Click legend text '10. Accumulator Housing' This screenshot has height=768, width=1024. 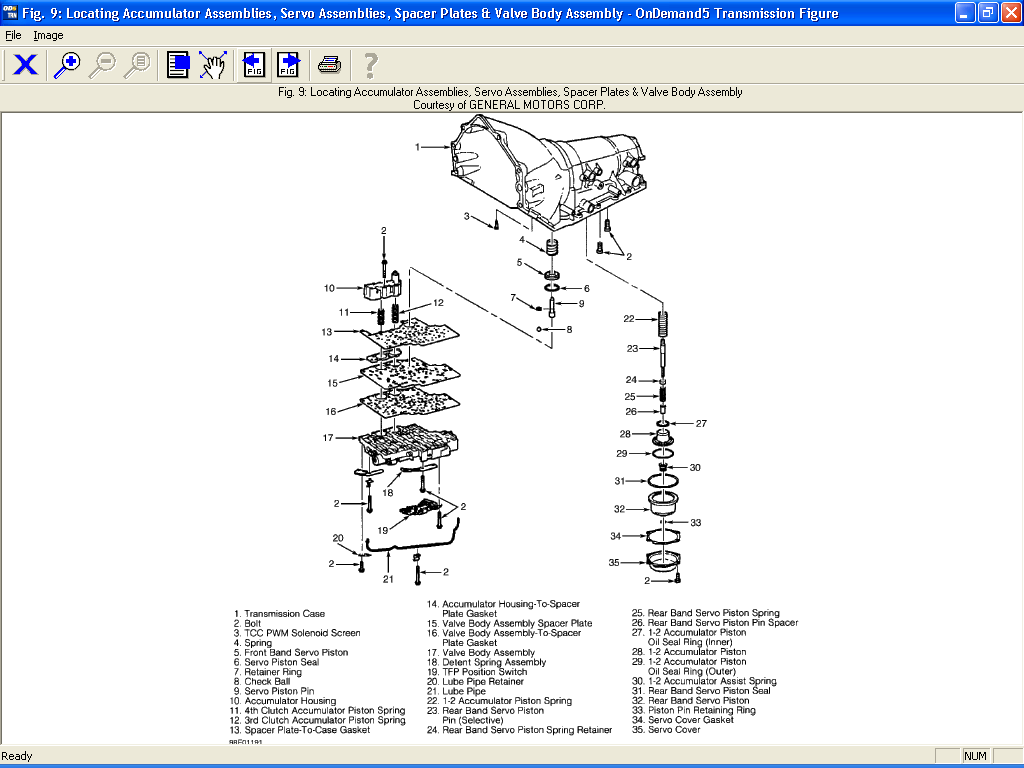(x=283, y=701)
